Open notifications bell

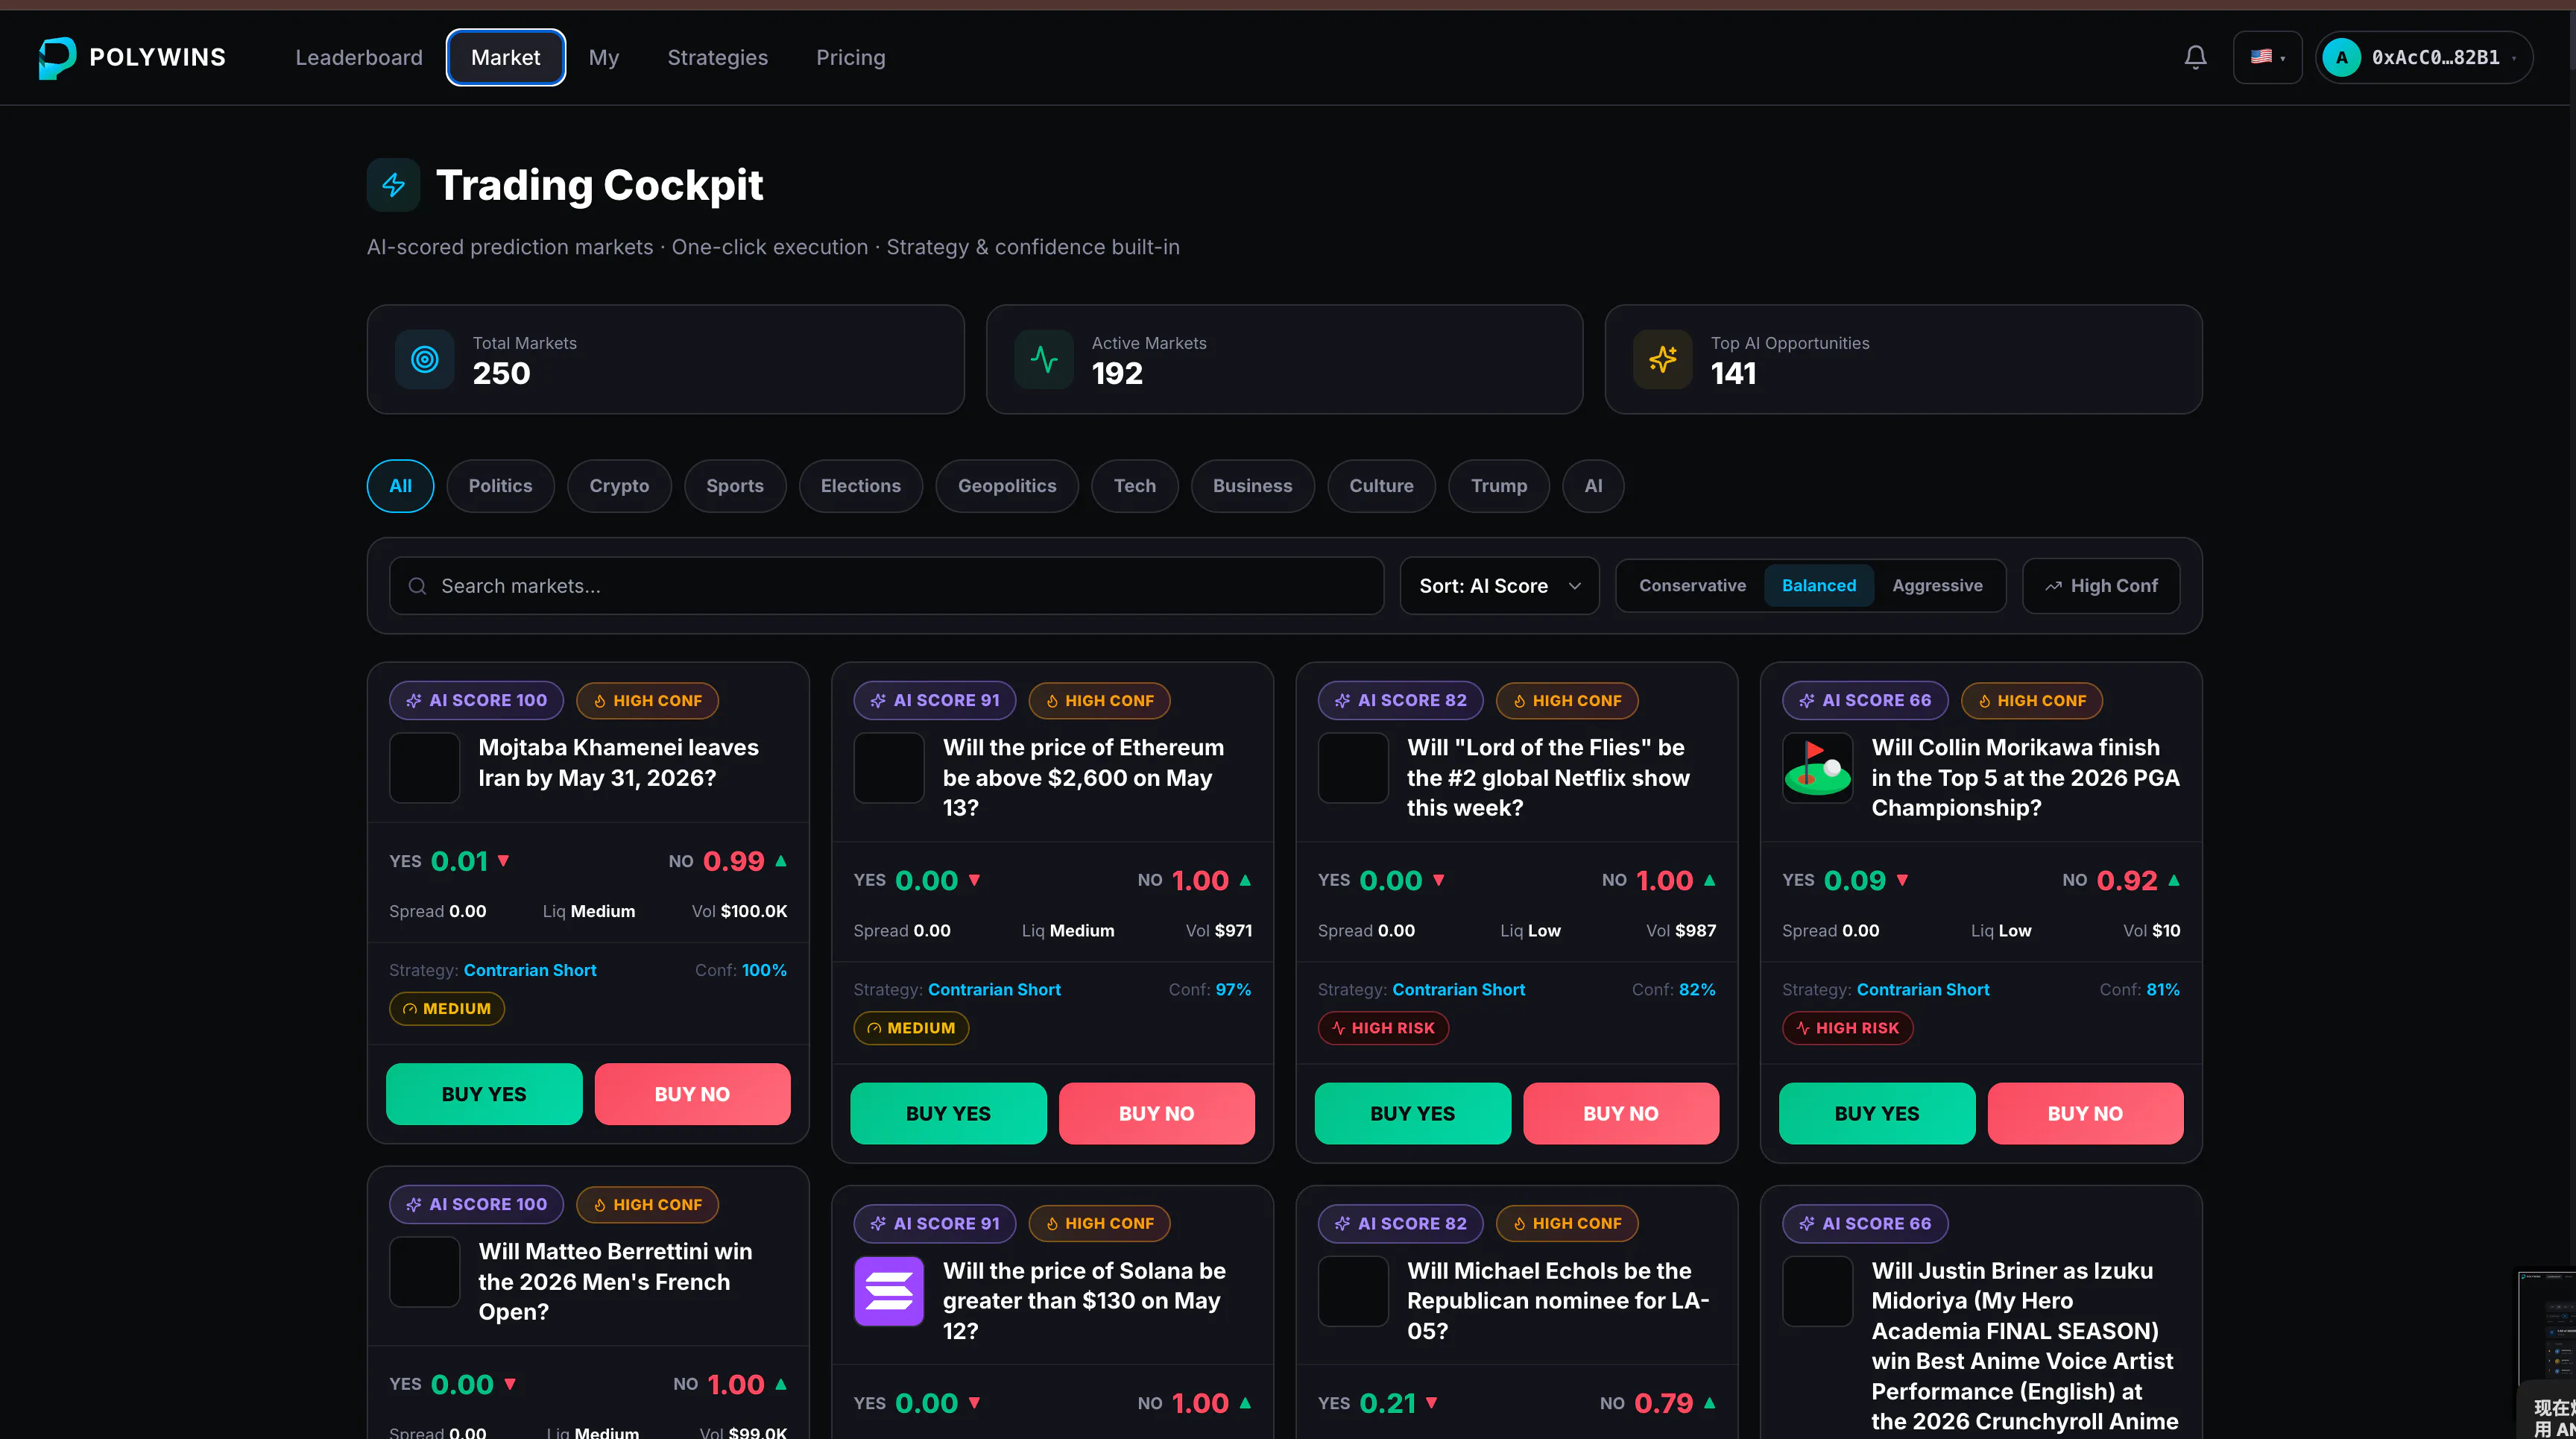tap(2195, 57)
